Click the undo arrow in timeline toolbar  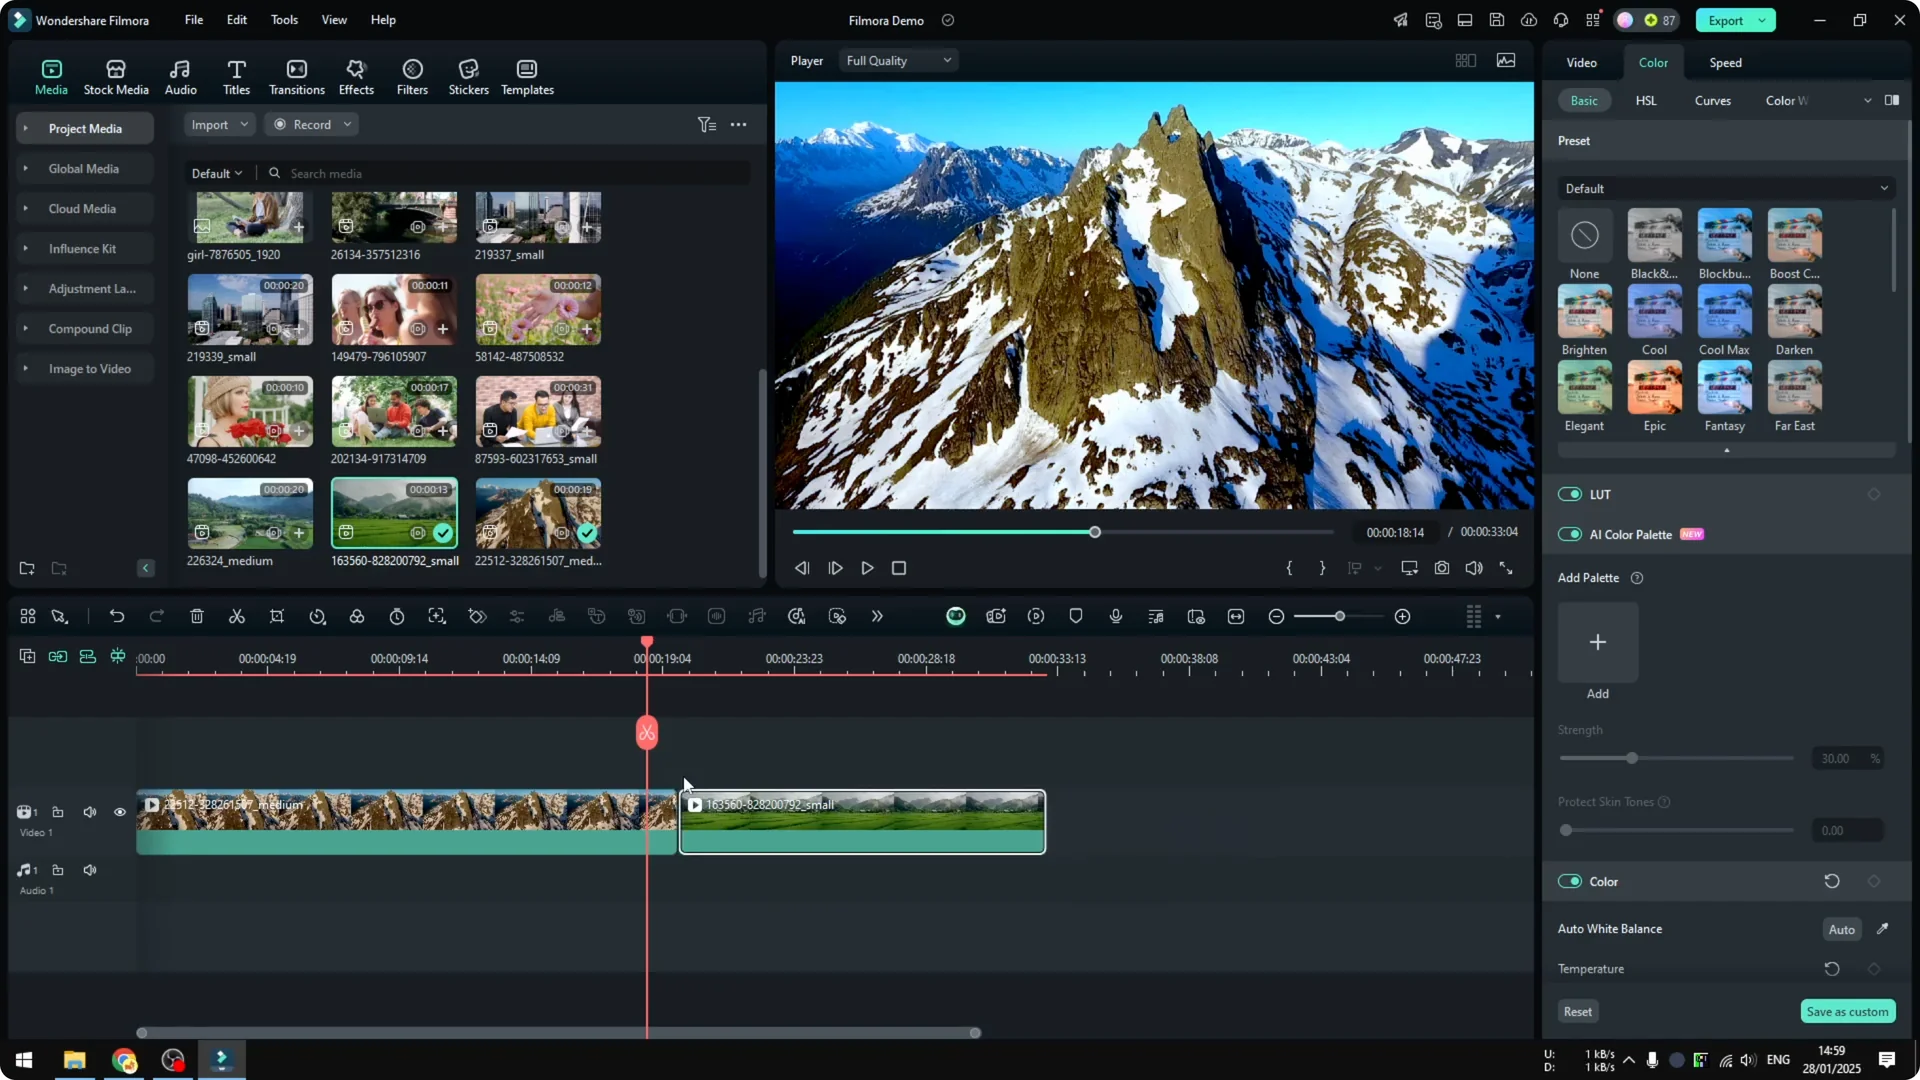117,616
